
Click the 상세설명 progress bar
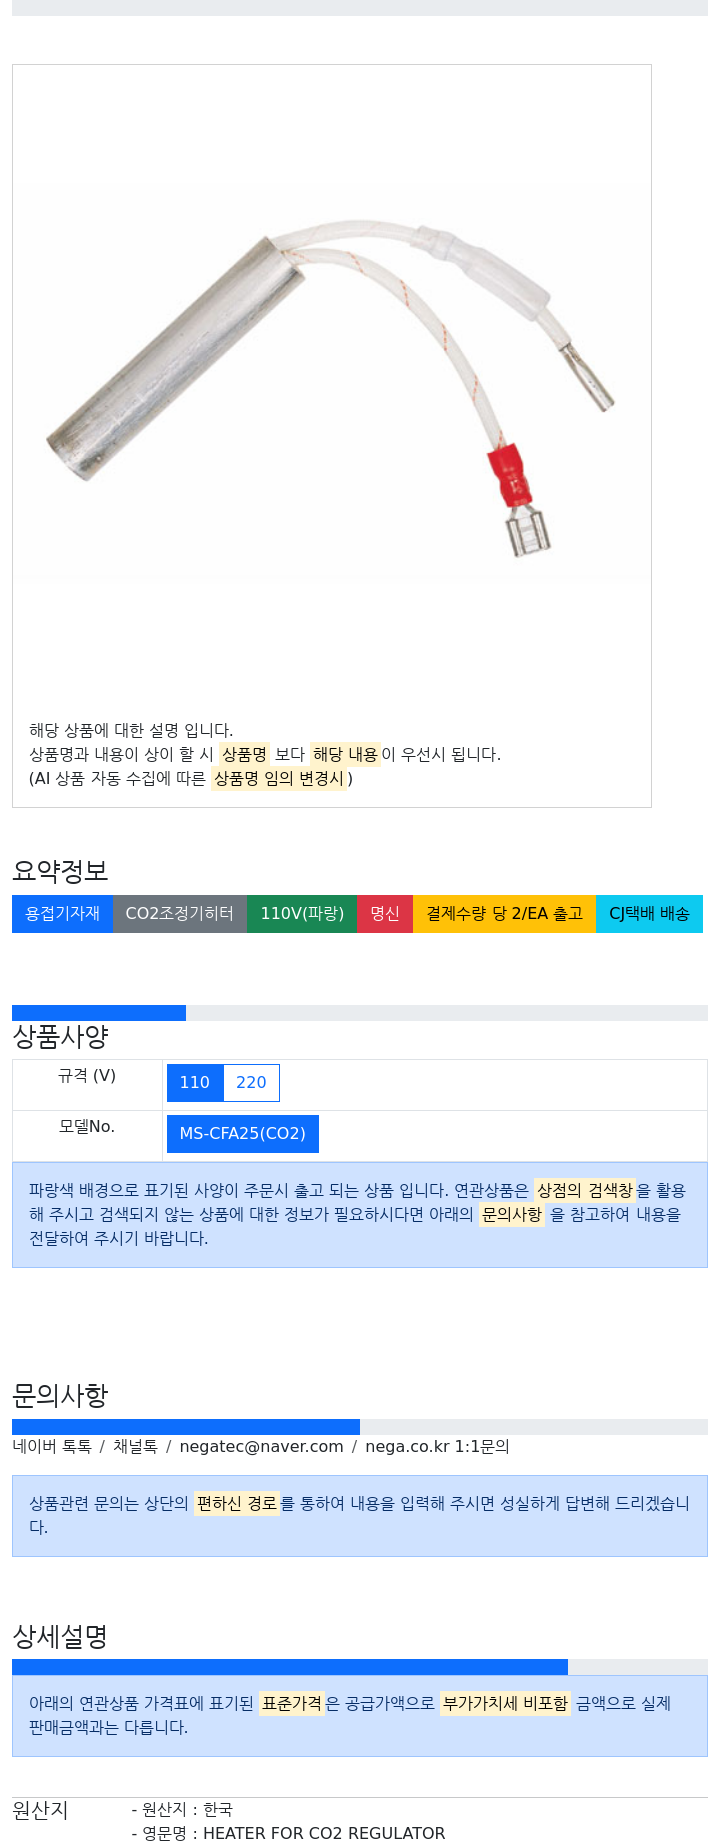[360, 1667]
